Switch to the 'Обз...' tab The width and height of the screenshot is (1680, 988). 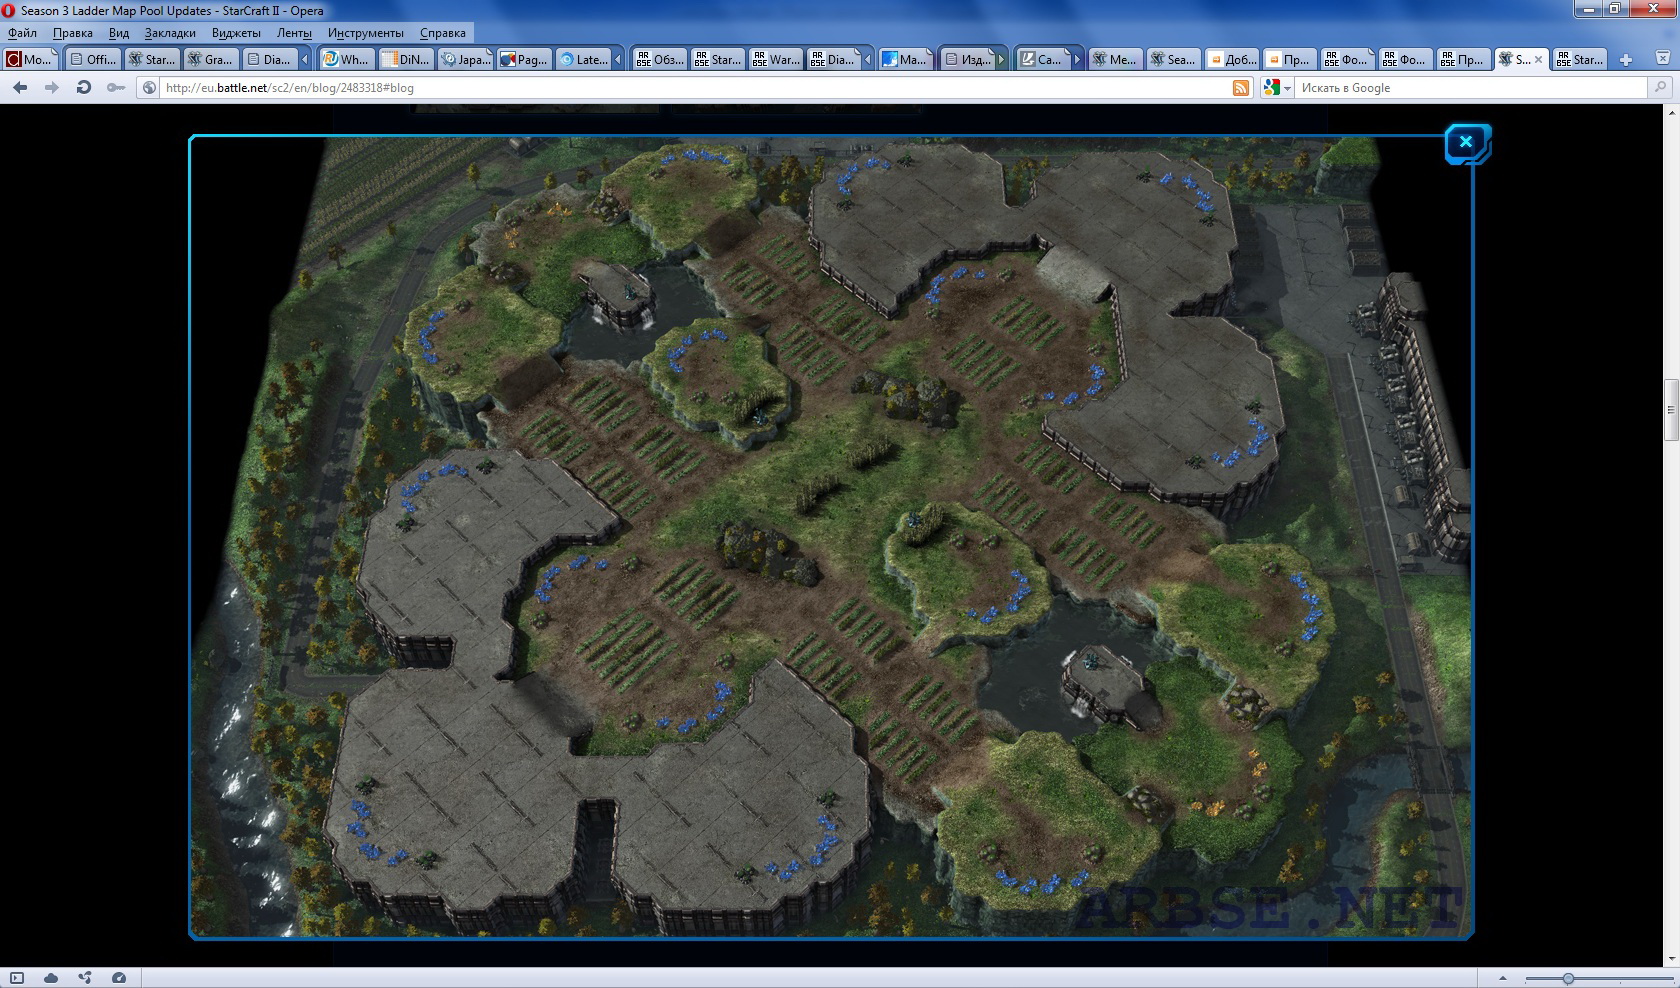660,60
